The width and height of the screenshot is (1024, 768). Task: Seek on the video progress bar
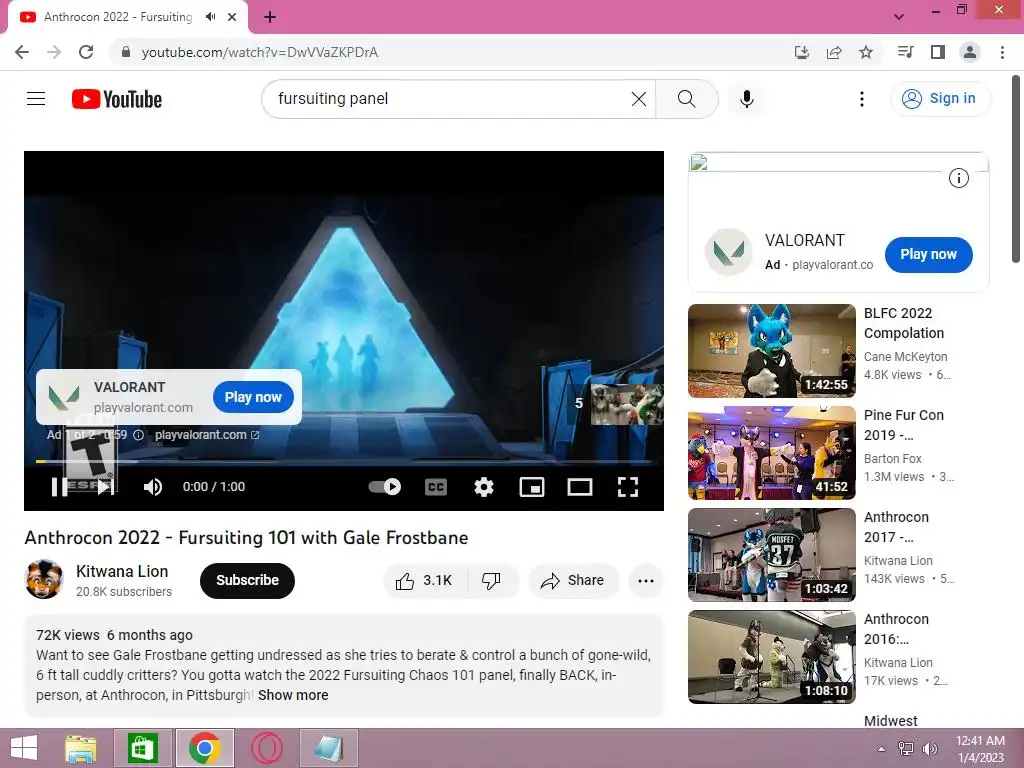pyautogui.click(x=344, y=462)
